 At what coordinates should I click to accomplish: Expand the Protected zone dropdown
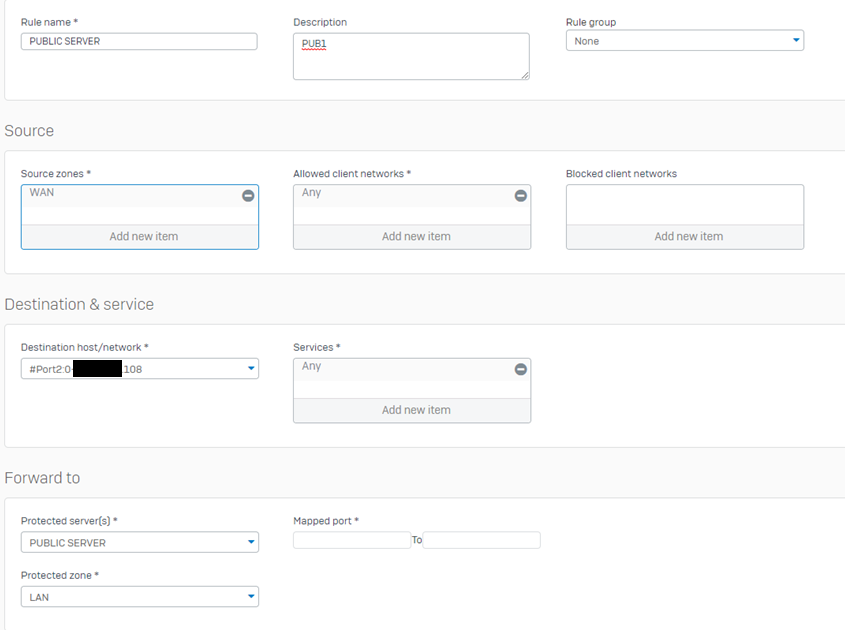coord(250,597)
